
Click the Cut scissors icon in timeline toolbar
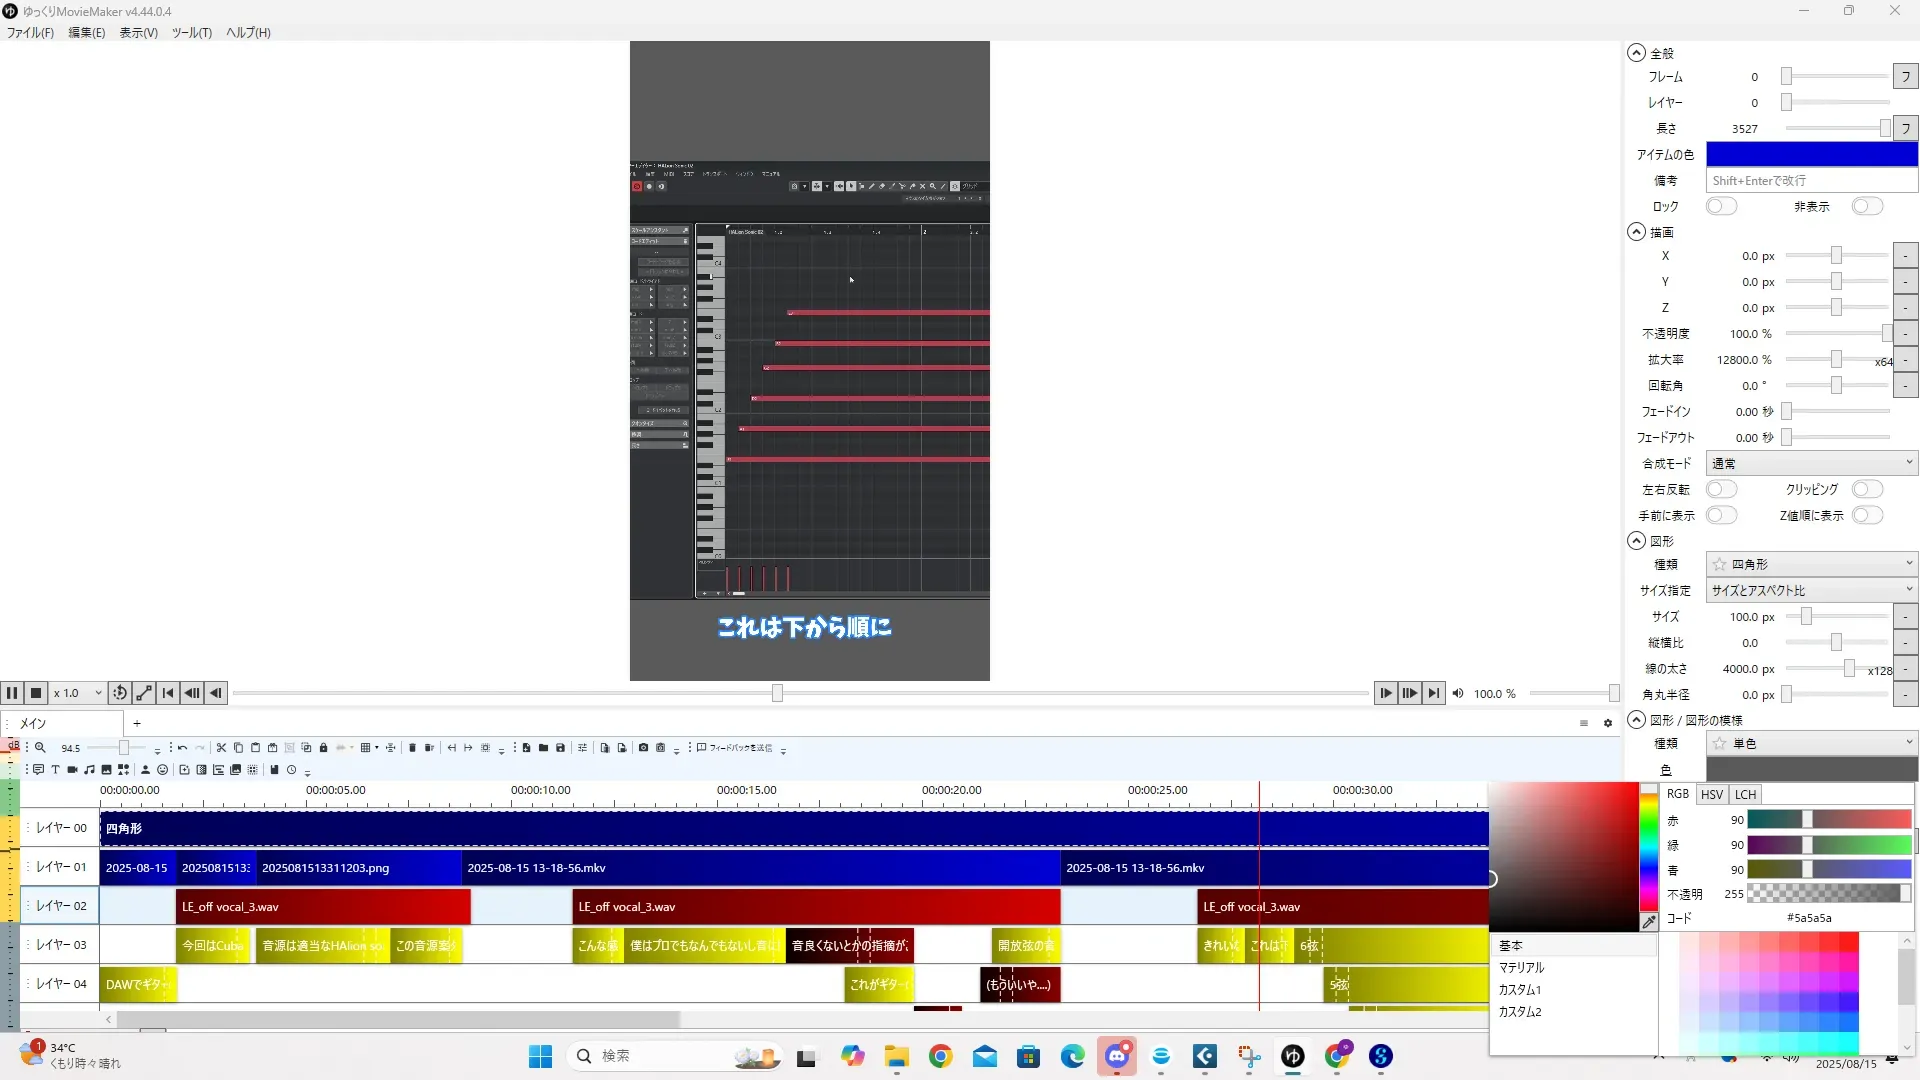coord(222,748)
